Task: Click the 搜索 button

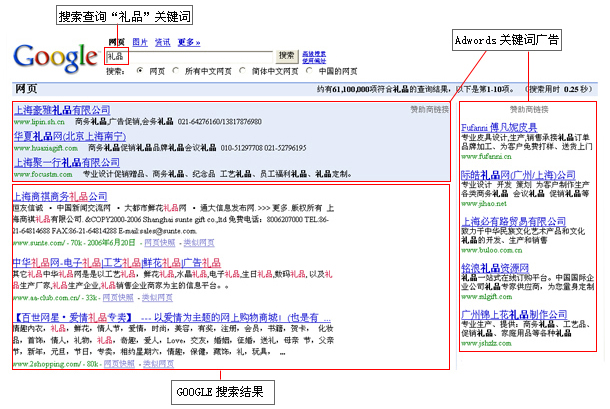Action: 286,56
